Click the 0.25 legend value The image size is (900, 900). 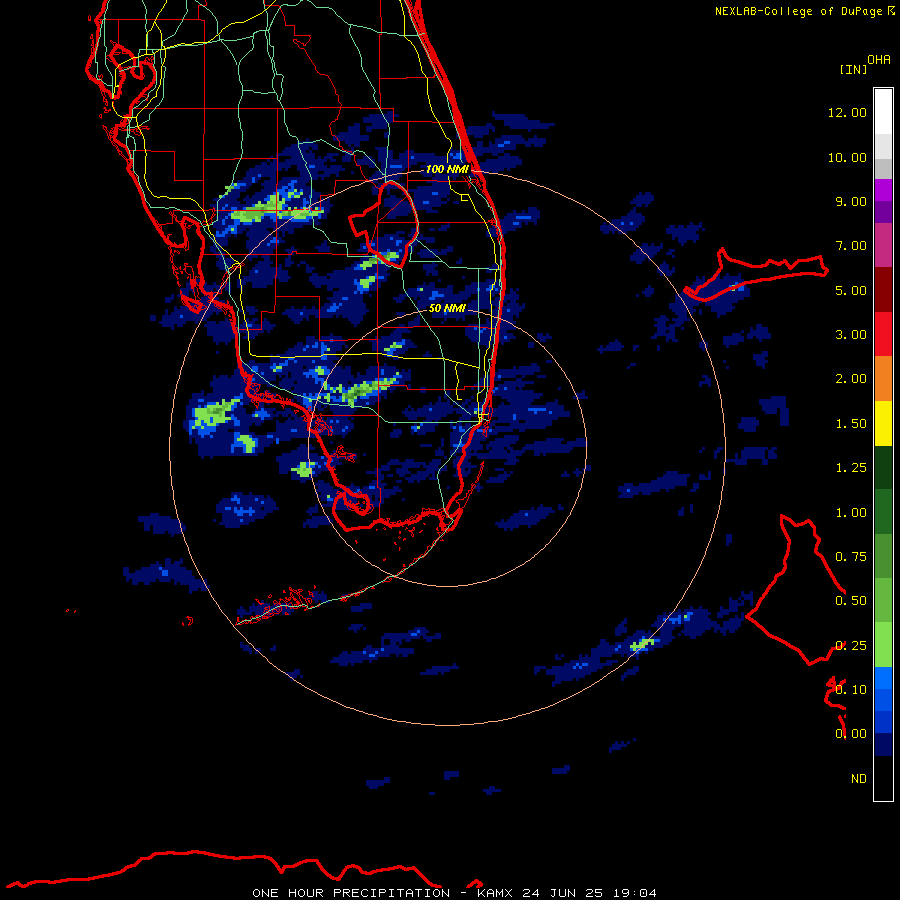(x=851, y=646)
